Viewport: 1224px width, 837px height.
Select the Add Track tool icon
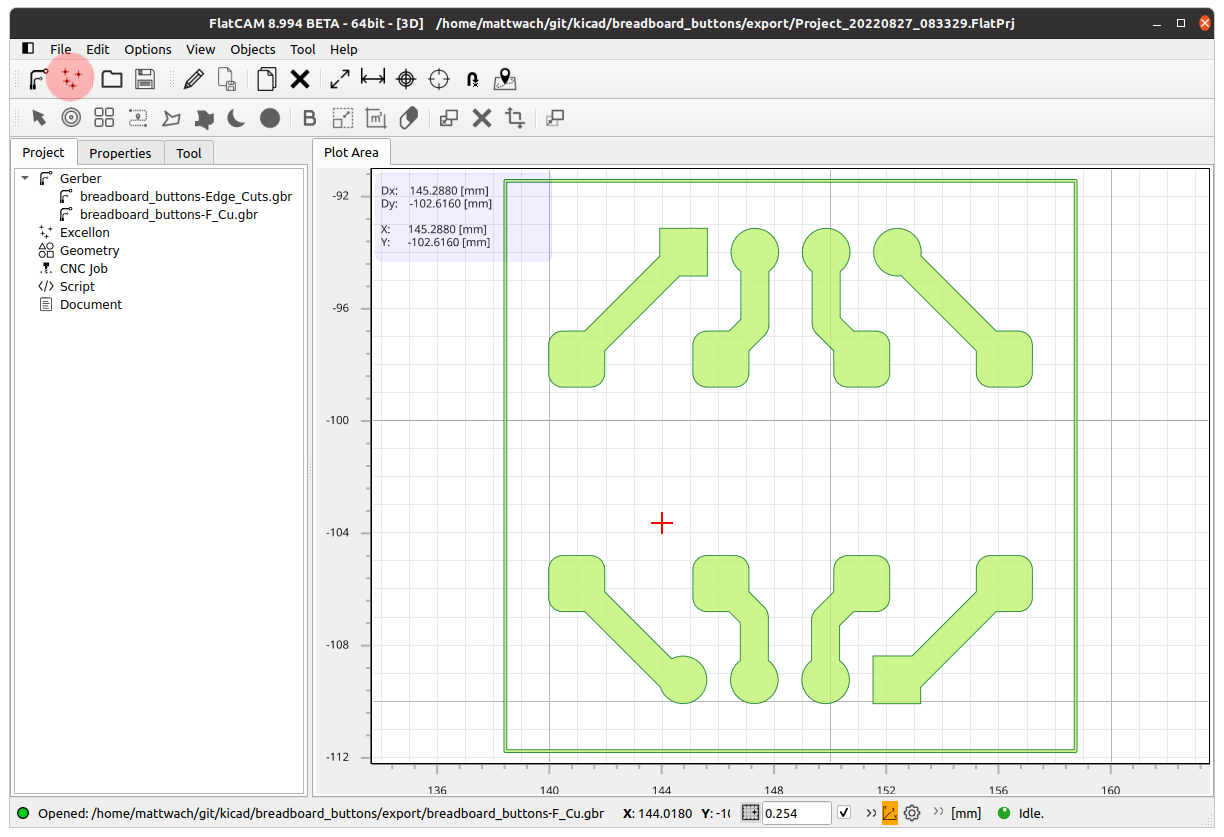[x=138, y=118]
